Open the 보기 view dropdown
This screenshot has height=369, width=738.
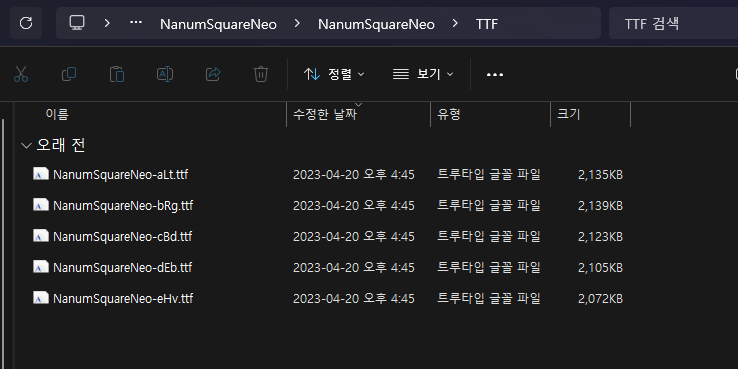tap(423, 74)
